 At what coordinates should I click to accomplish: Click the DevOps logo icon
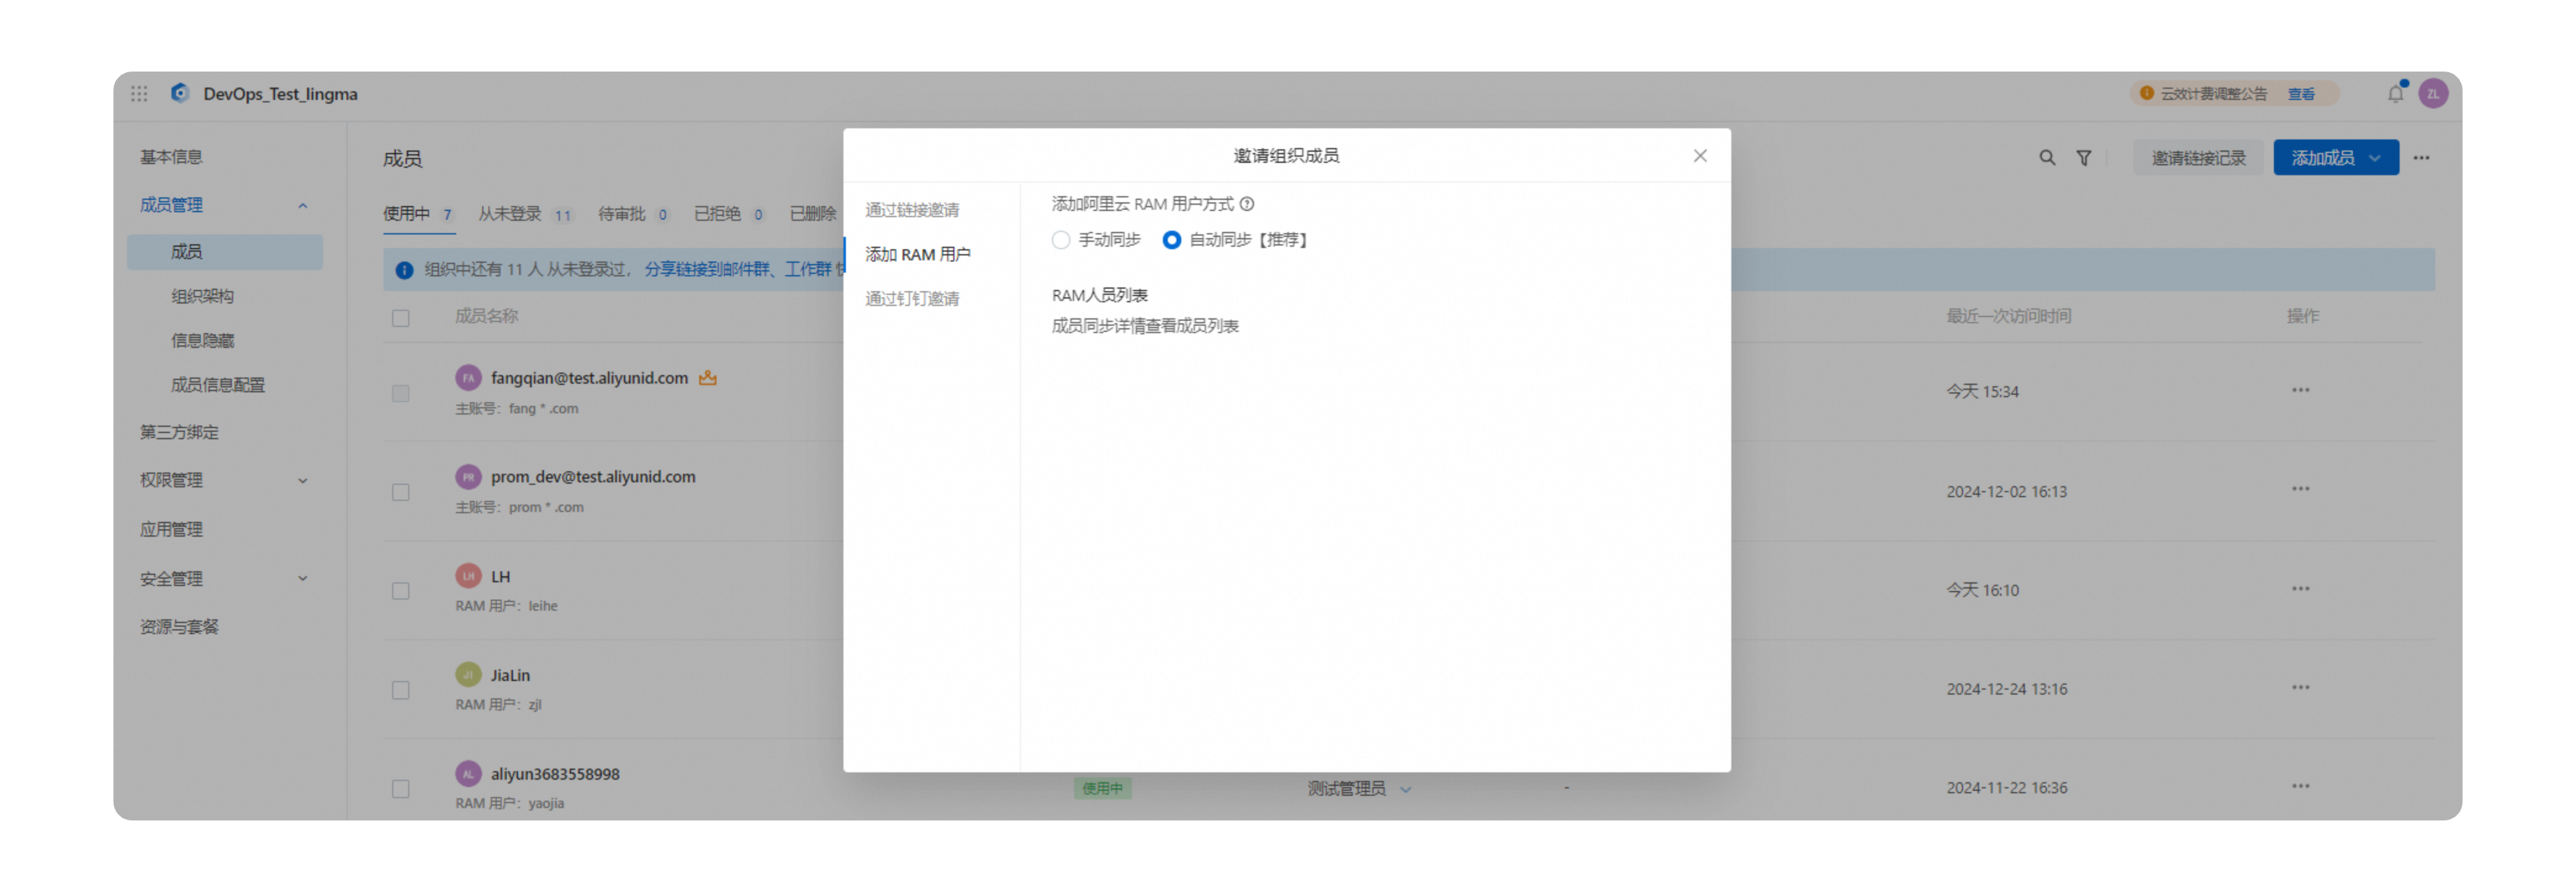[x=180, y=93]
